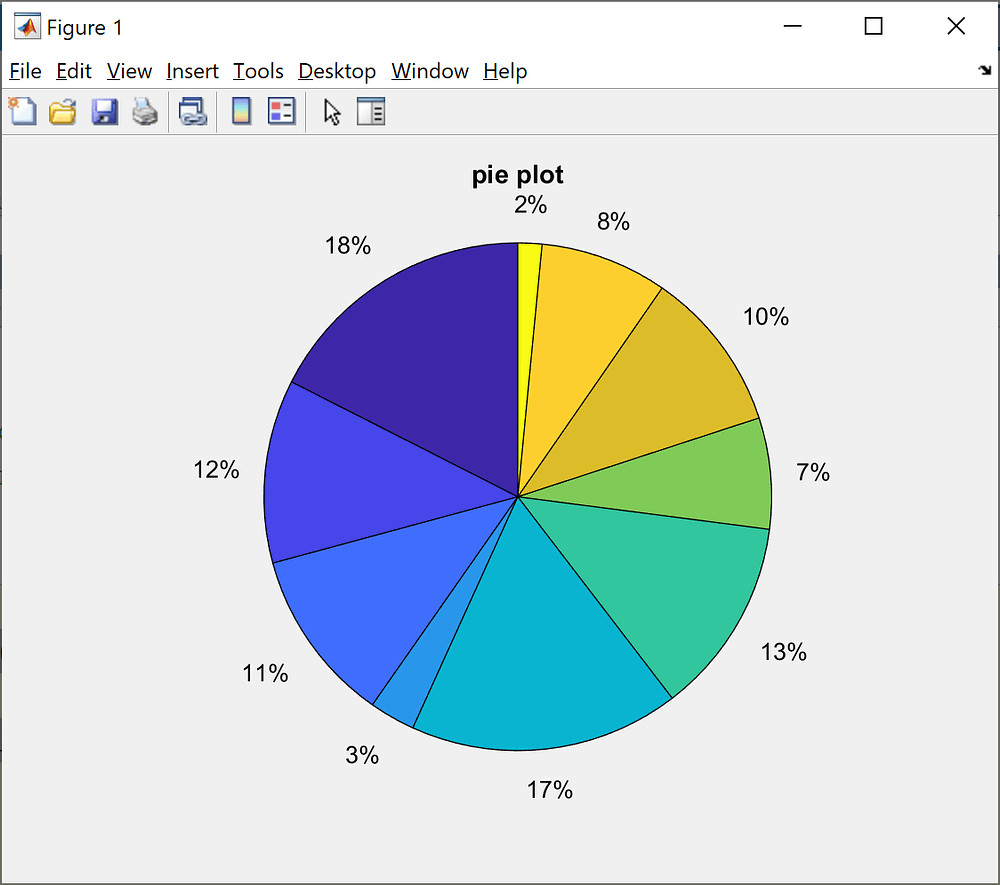Open a file using the Open folder icon
Screen dimensions: 1000x885
tap(63, 111)
